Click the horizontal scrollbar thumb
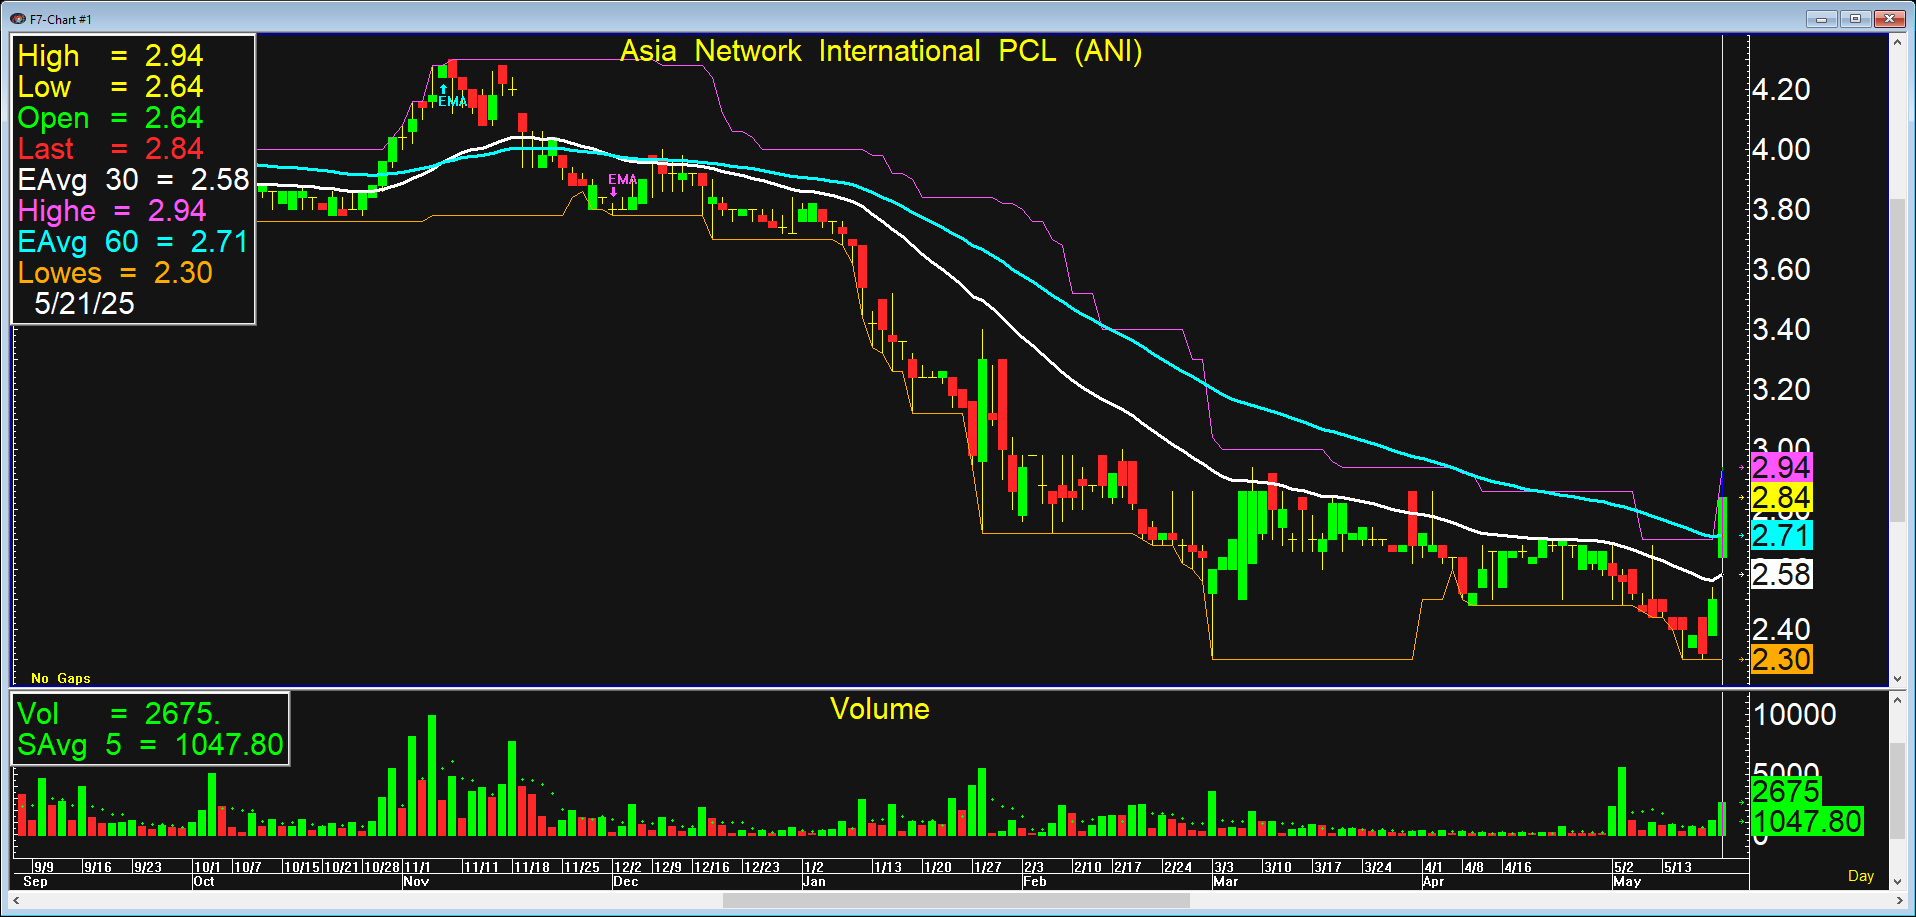The image size is (1916, 917). pyautogui.click(x=956, y=901)
